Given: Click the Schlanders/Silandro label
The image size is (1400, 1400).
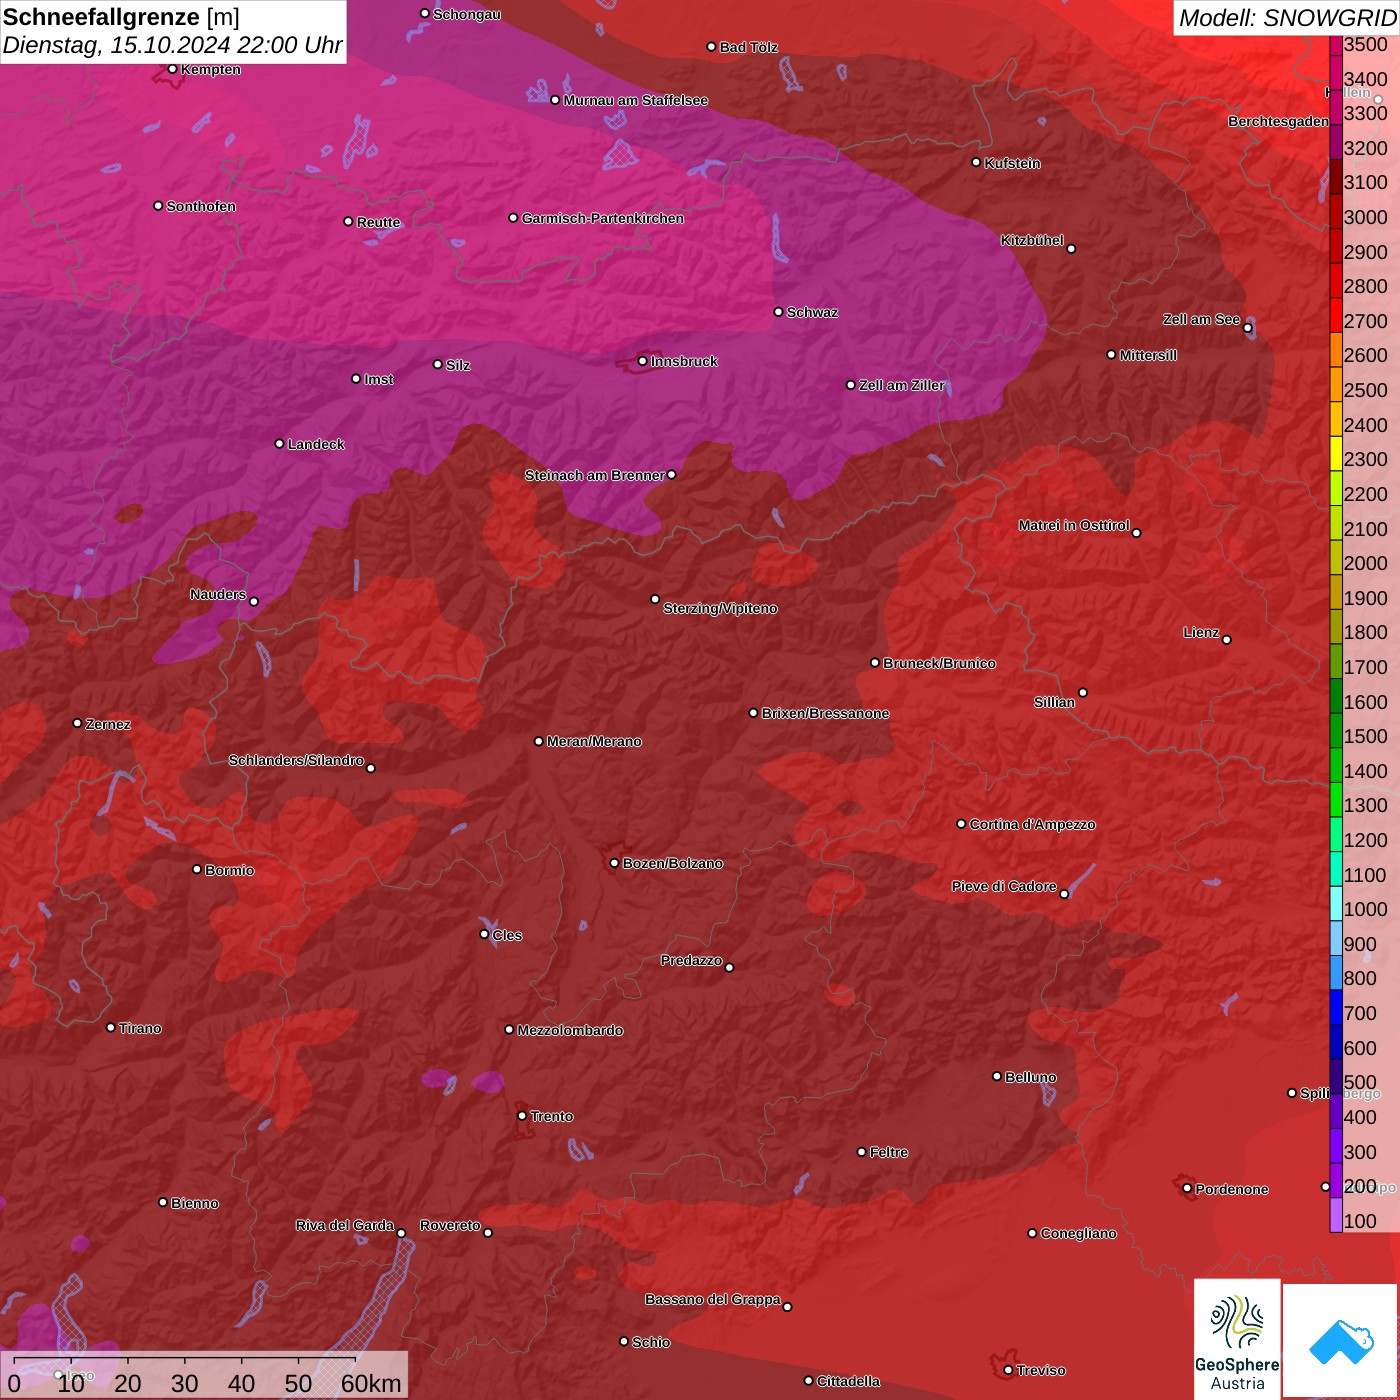Looking at the screenshot, I should click(x=296, y=760).
